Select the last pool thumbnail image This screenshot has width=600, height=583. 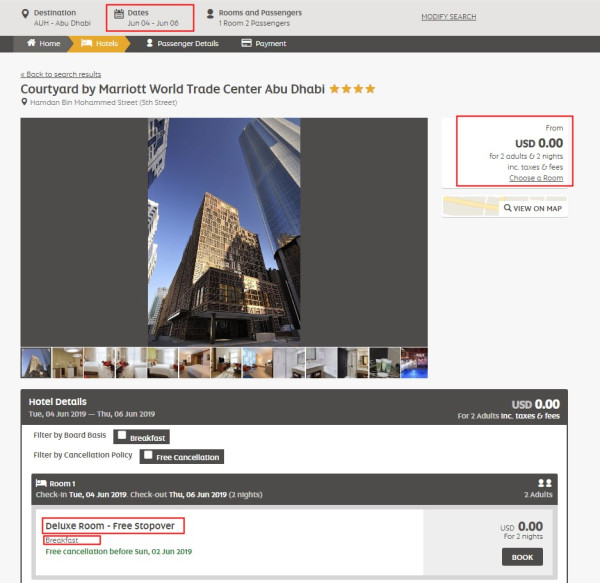point(414,362)
